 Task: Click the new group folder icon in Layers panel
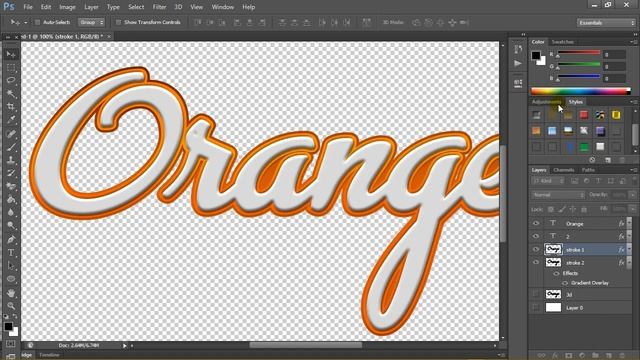(595, 356)
